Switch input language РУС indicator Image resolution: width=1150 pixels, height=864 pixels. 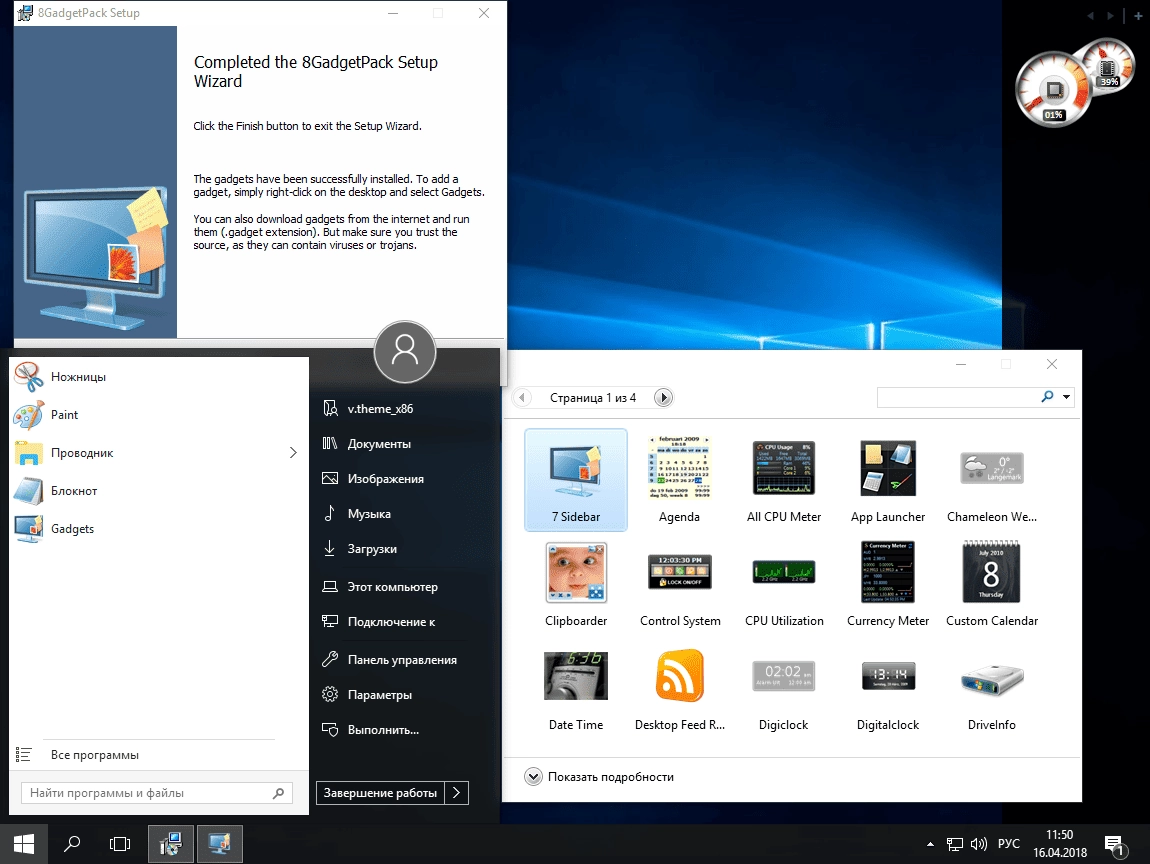[1008, 844]
